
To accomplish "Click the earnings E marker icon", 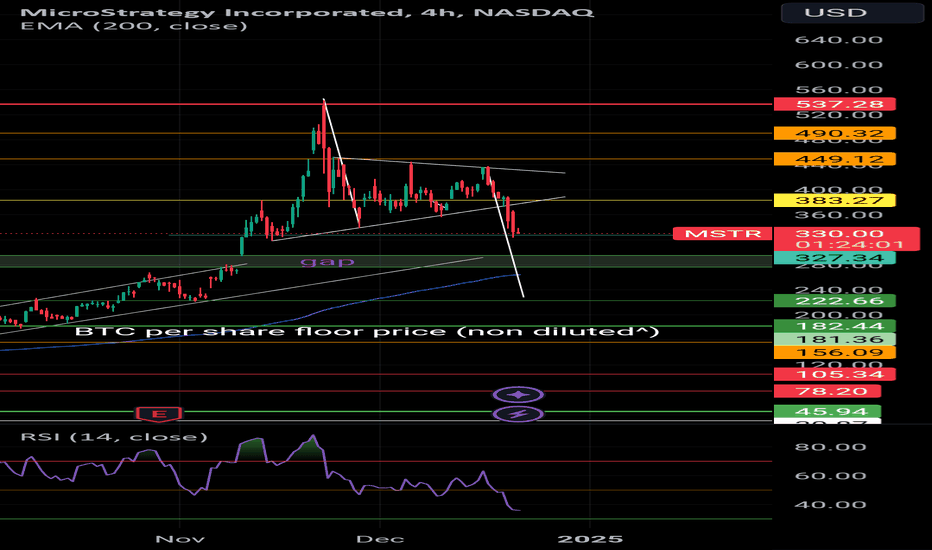I will tap(159, 413).
